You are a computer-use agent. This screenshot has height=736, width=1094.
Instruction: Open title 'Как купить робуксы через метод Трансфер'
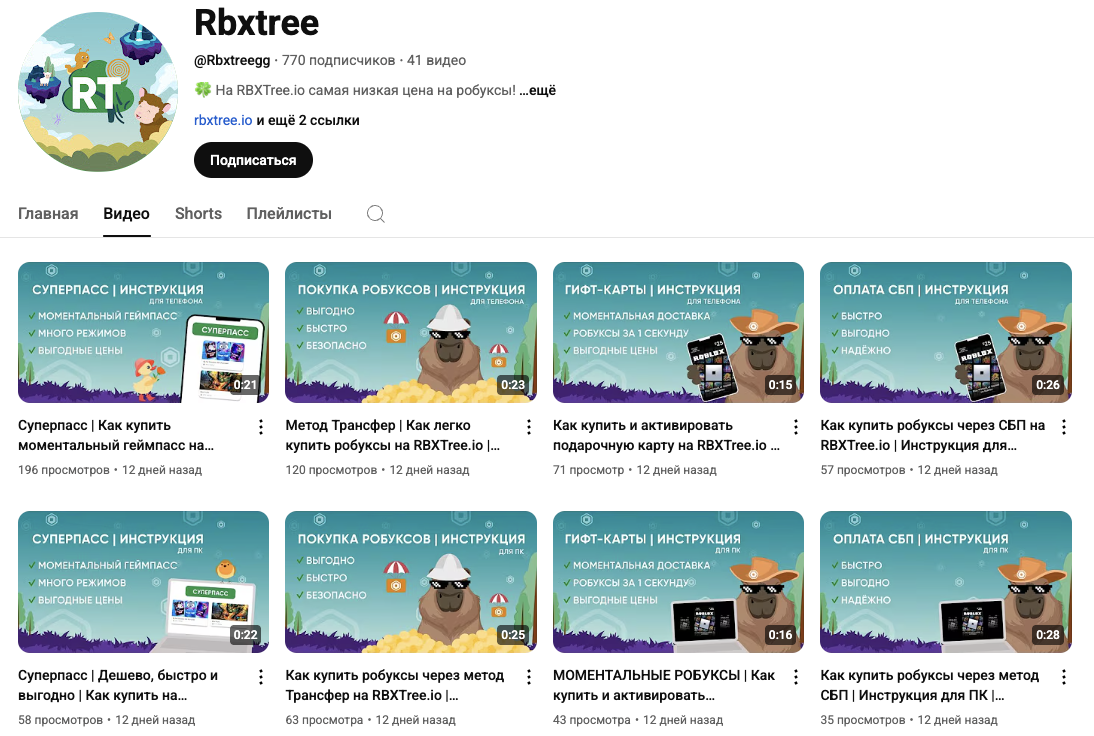click(x=395, y=685)
